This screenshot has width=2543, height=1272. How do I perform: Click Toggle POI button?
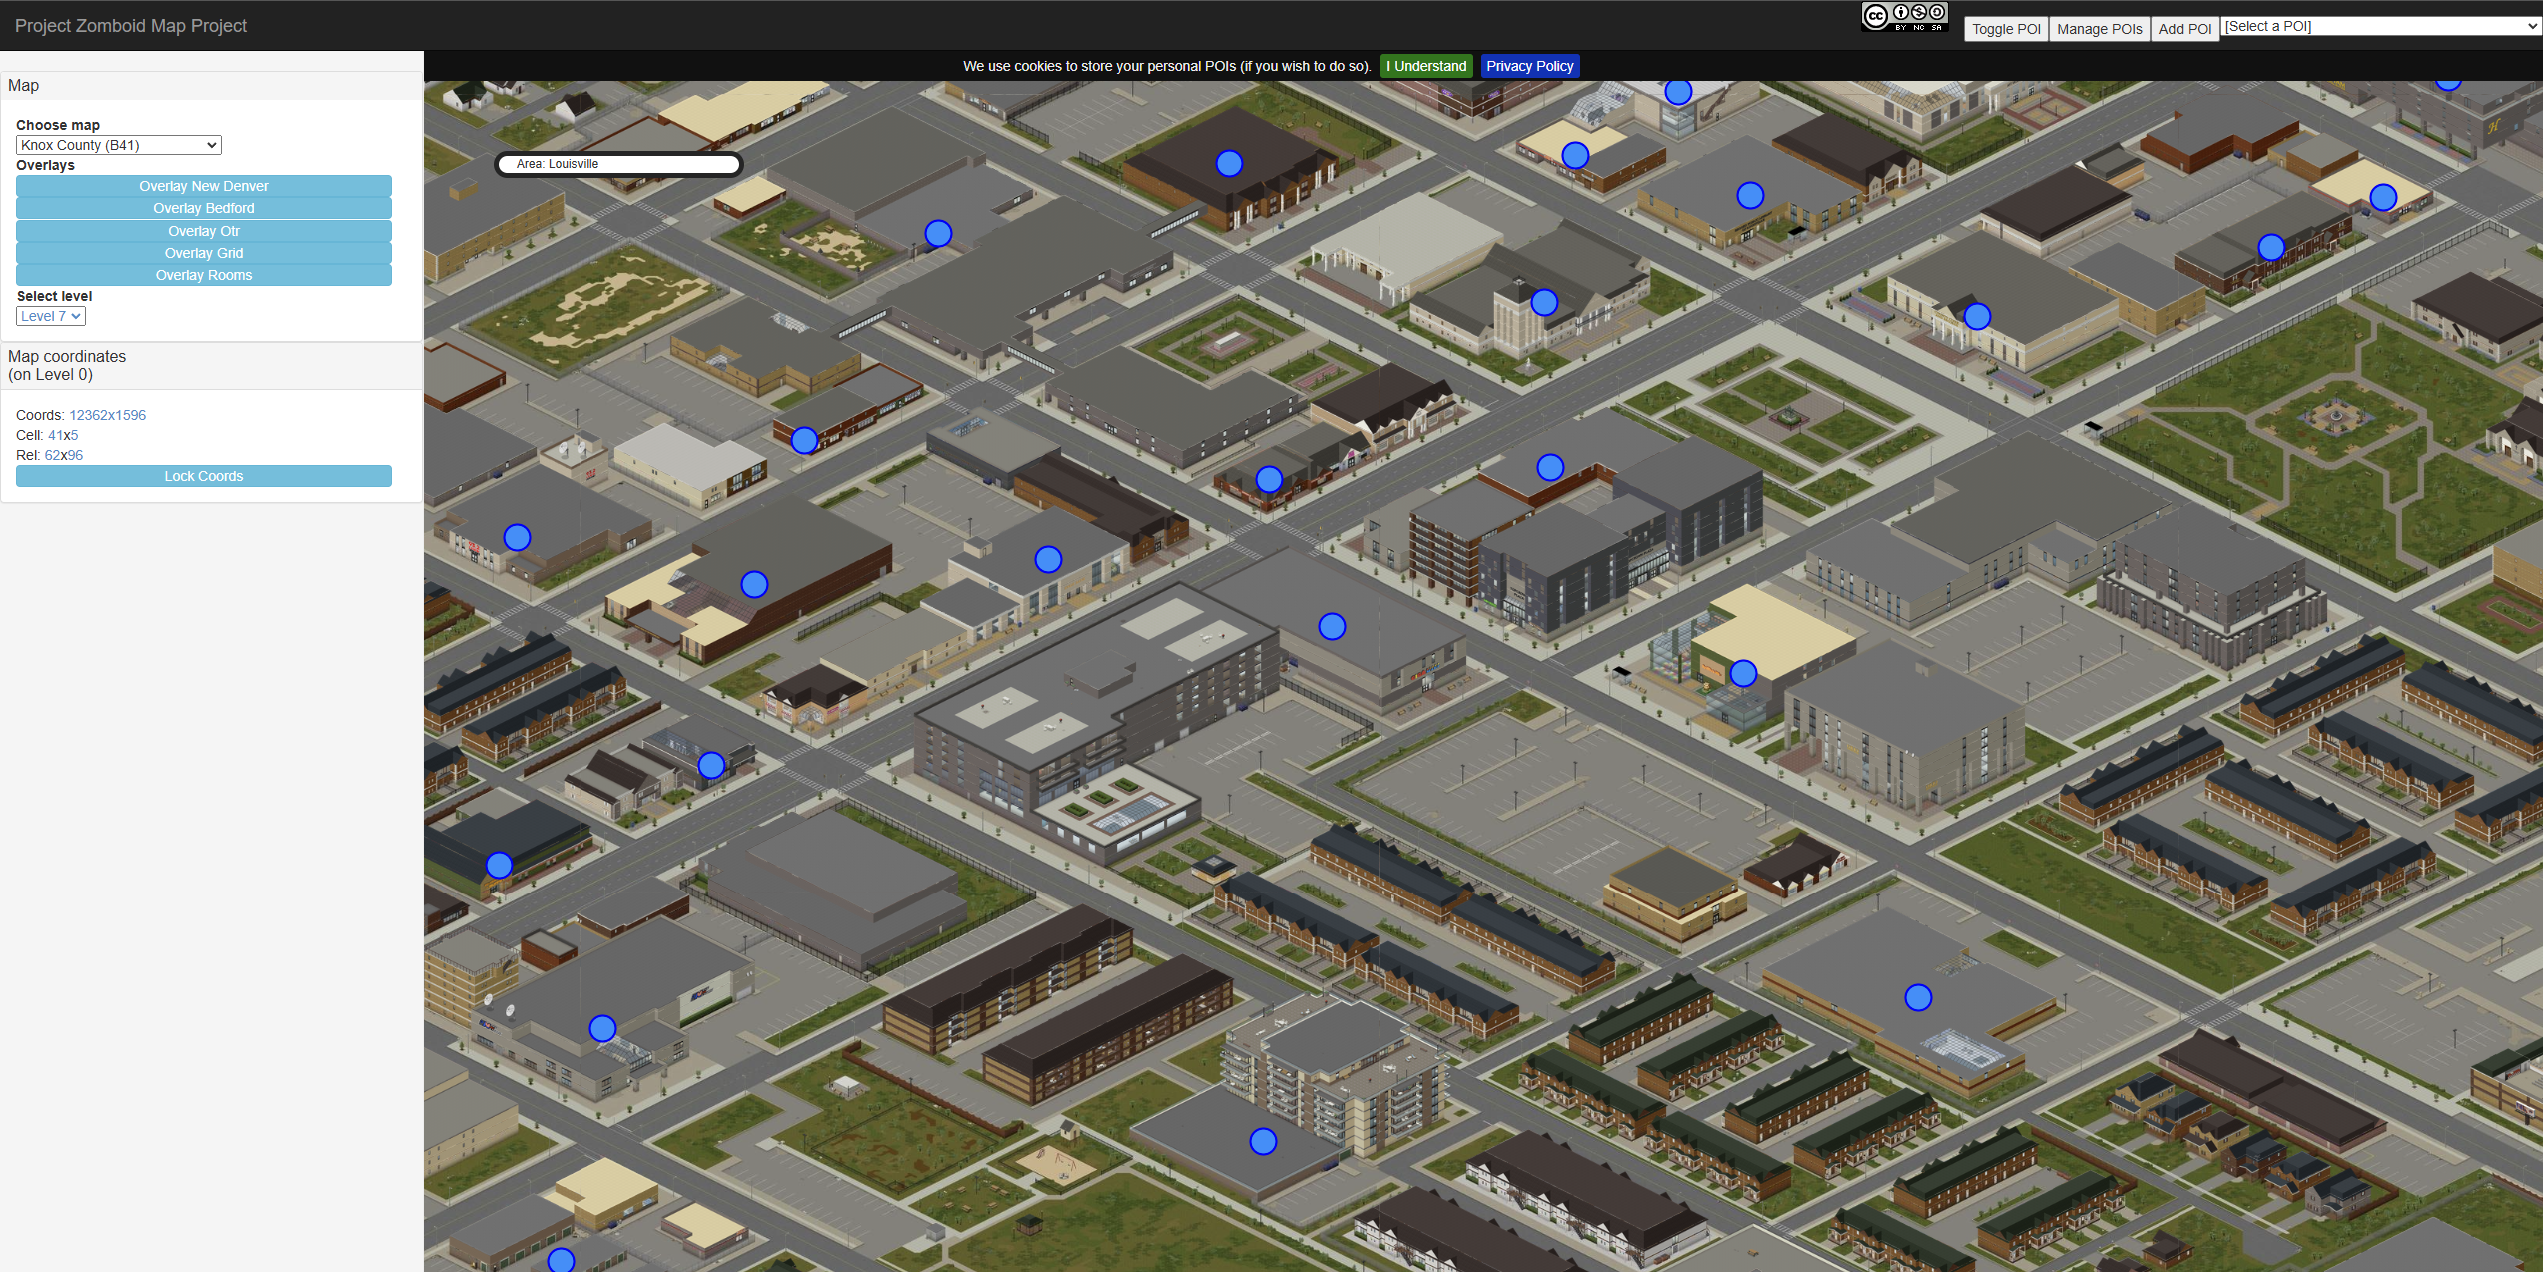(2006, 29)
